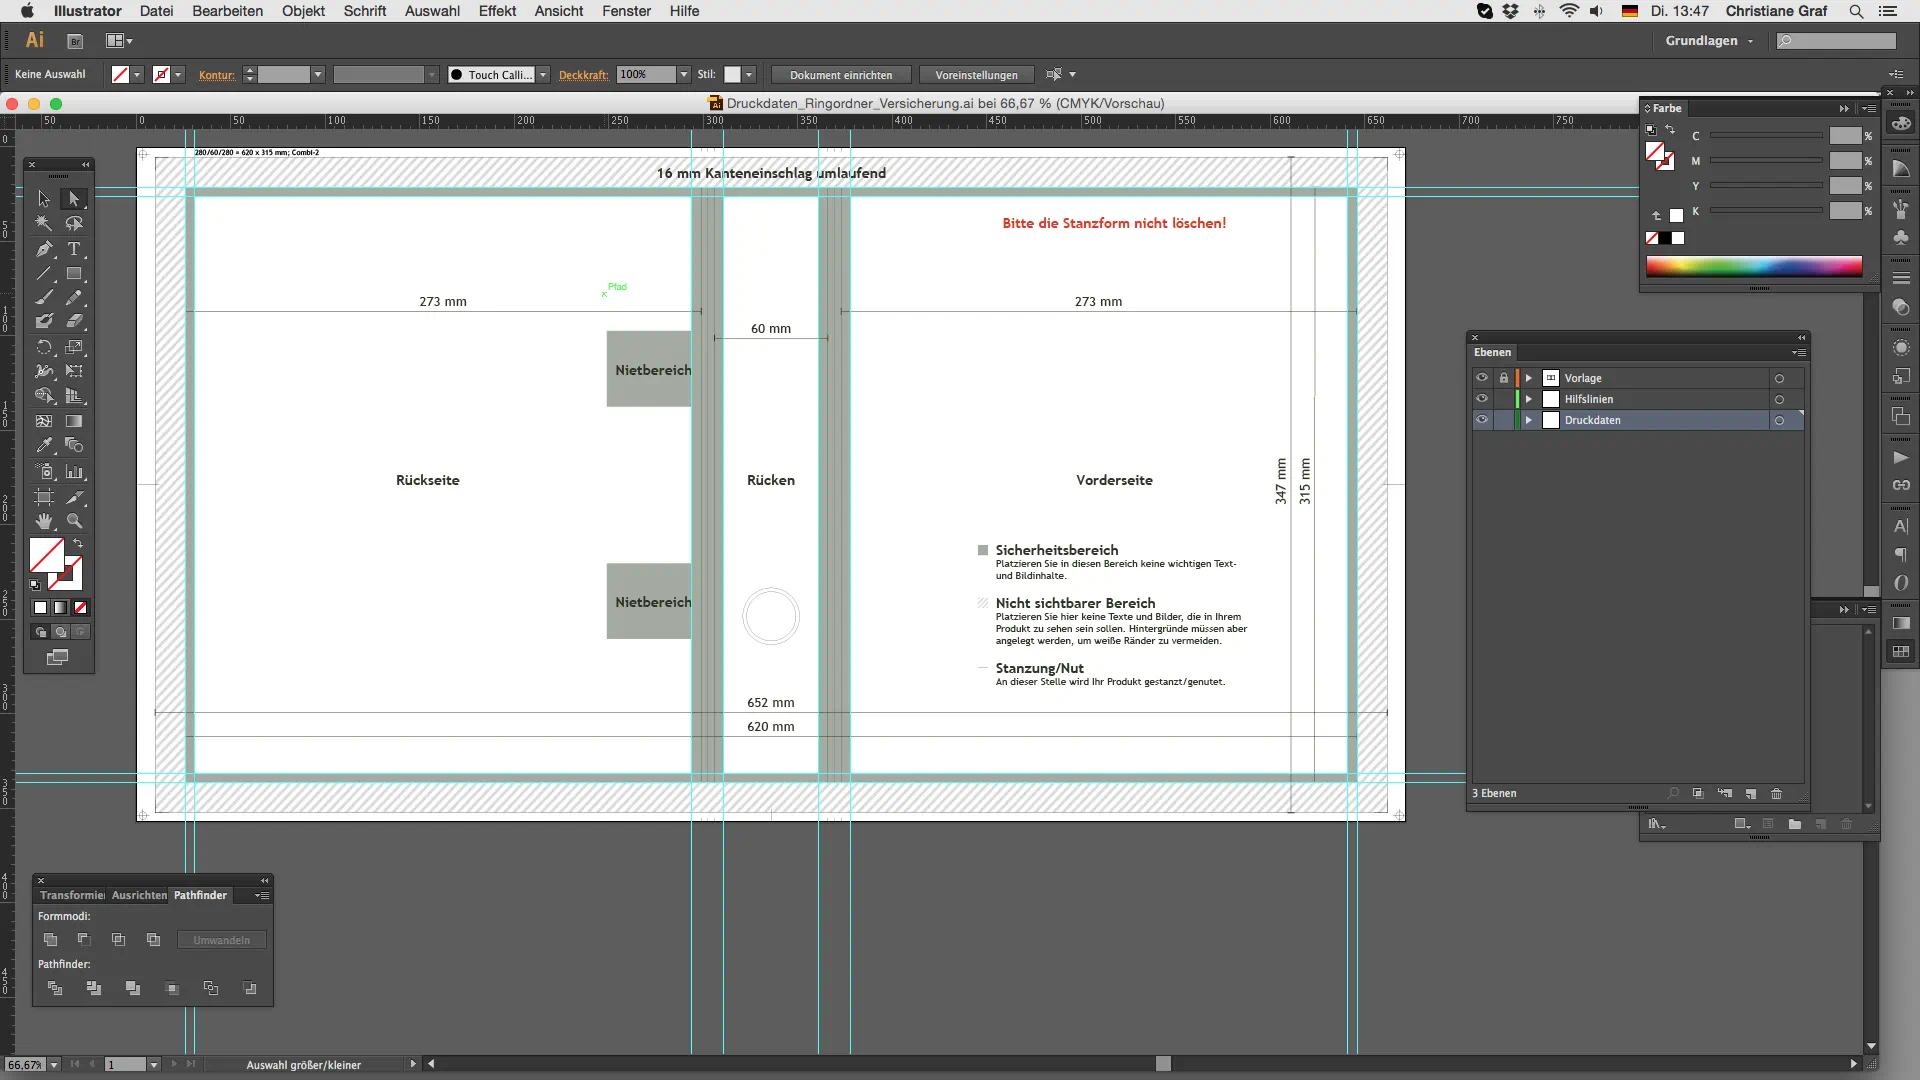Open the Objekt menu
The height and width of the screenshot is (1080, 1920).
(x=303, y=11)
